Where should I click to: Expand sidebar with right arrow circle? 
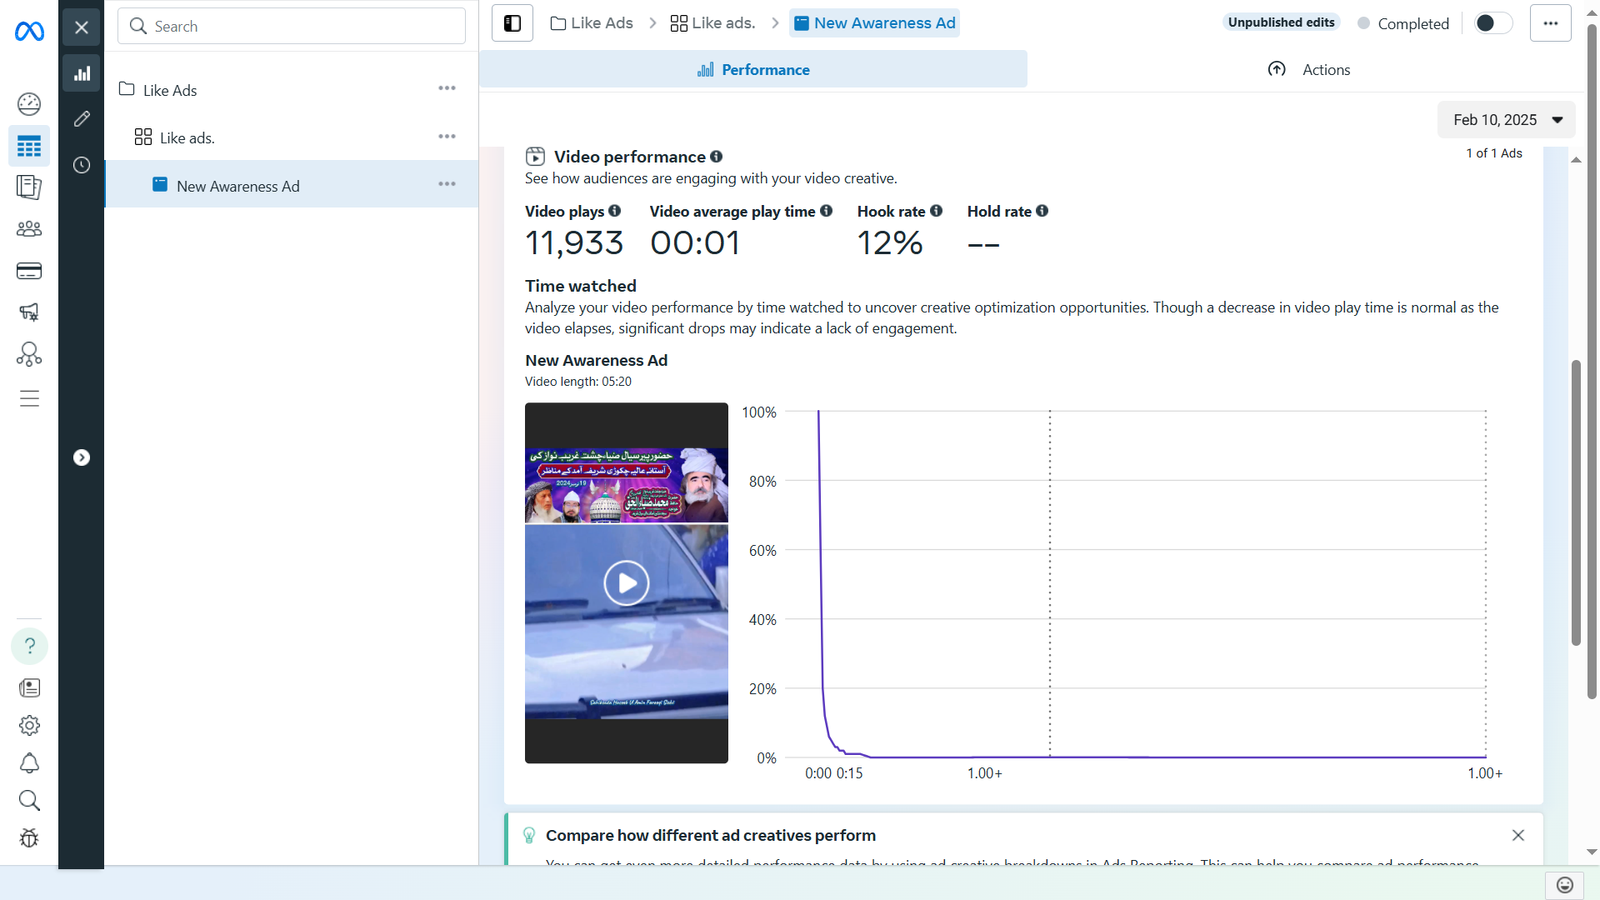82,457
